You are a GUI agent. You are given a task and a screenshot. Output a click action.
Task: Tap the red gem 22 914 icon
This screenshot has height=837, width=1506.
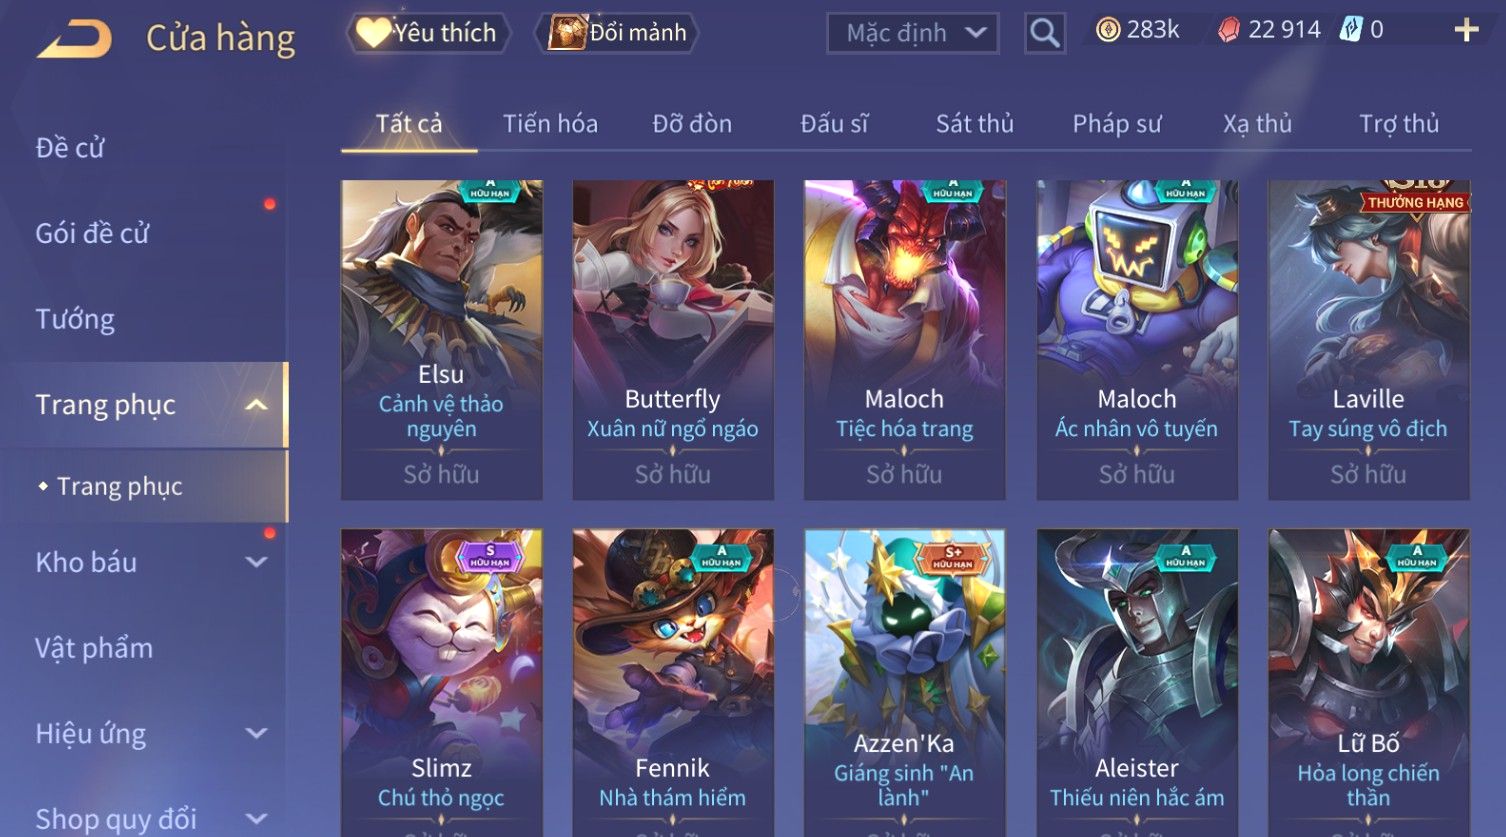click(x=1228, y=30)
